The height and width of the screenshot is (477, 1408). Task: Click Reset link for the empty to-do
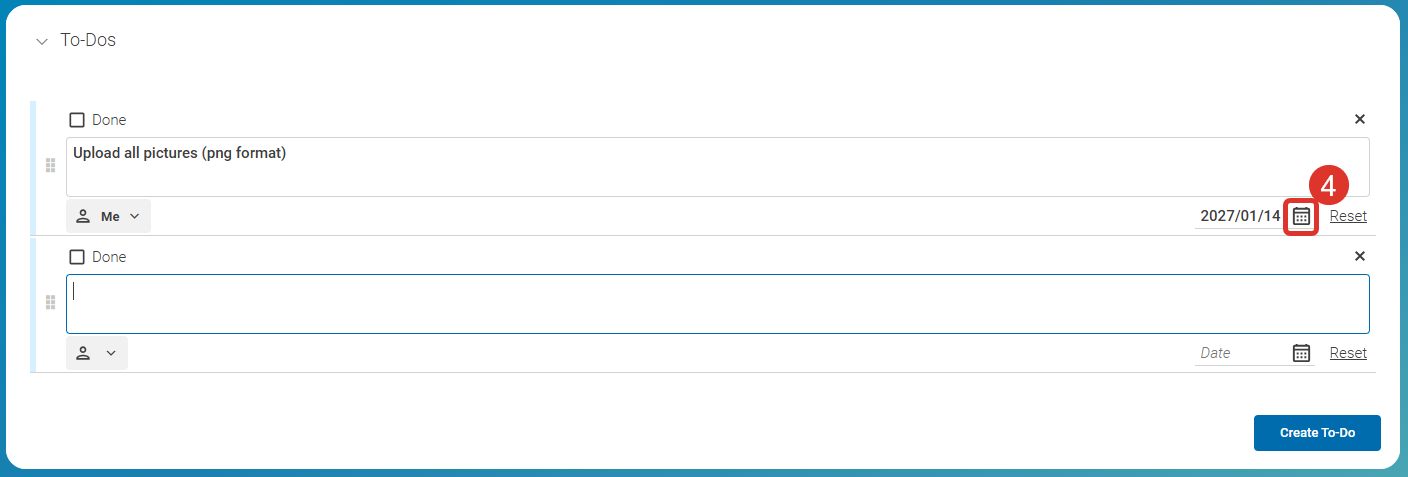tap(1347, 353)
